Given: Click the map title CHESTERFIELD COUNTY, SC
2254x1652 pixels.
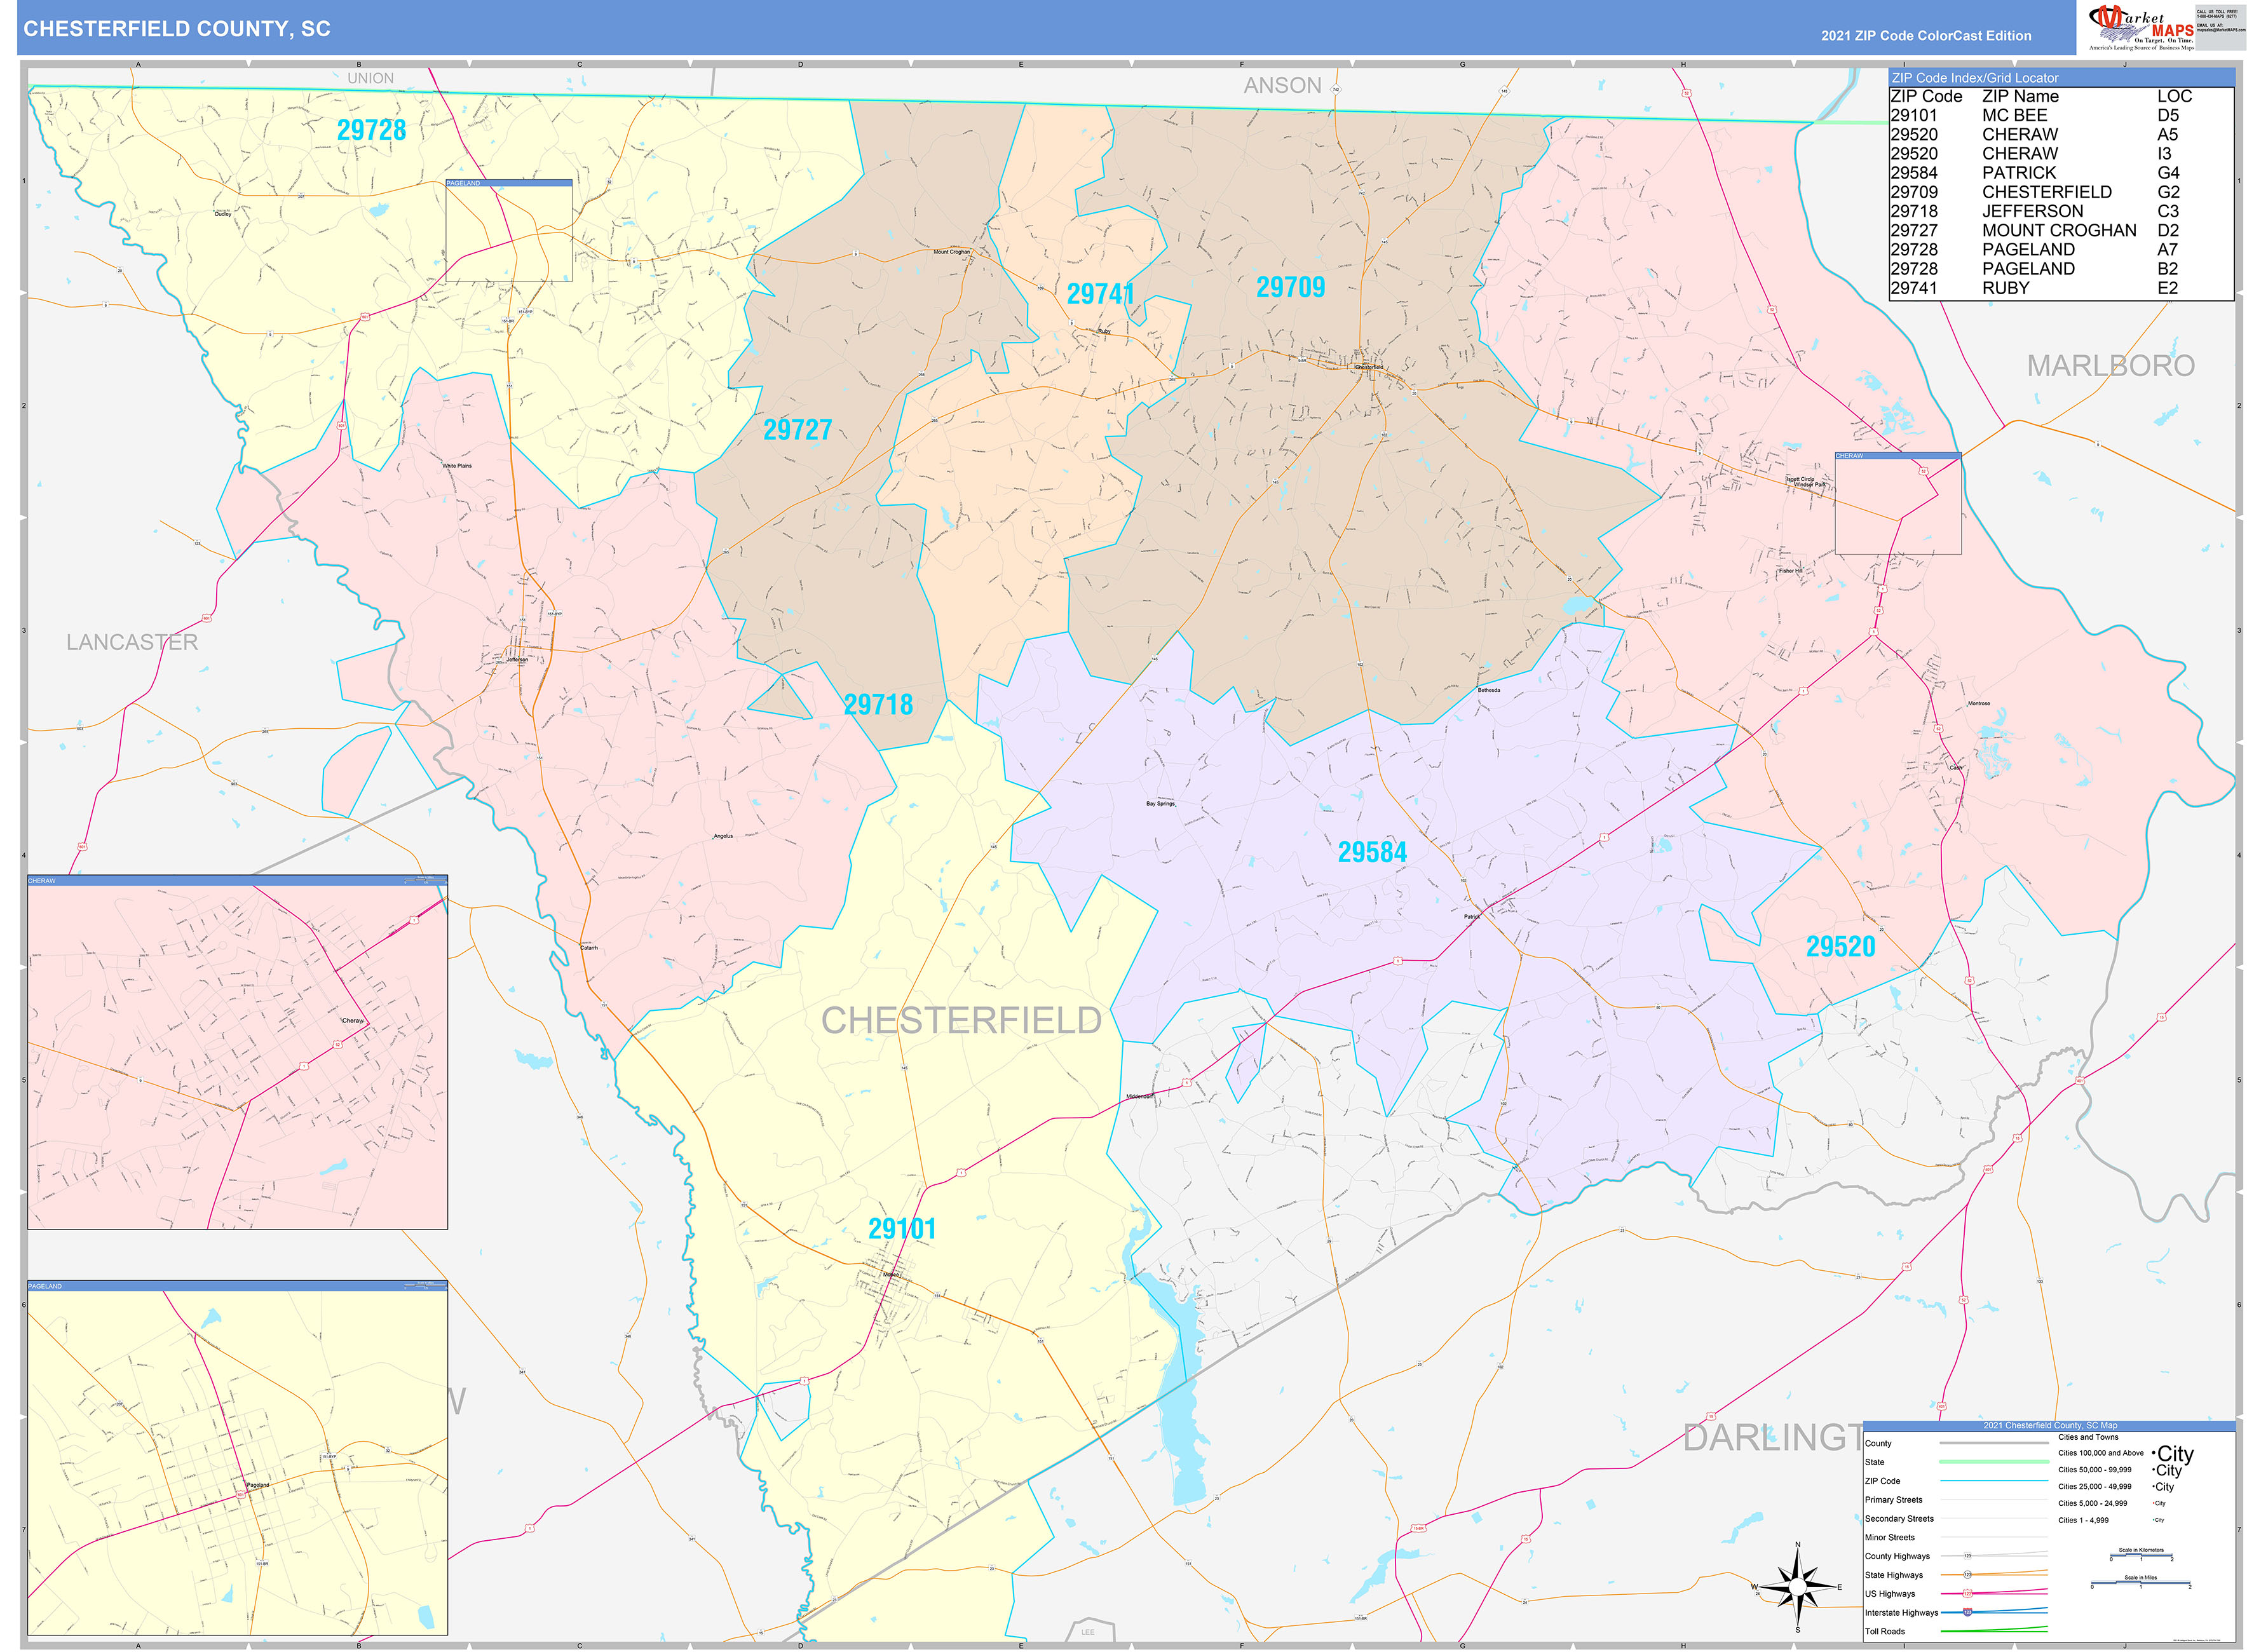Looking at the screenshot, I should (x=177, y=29).
